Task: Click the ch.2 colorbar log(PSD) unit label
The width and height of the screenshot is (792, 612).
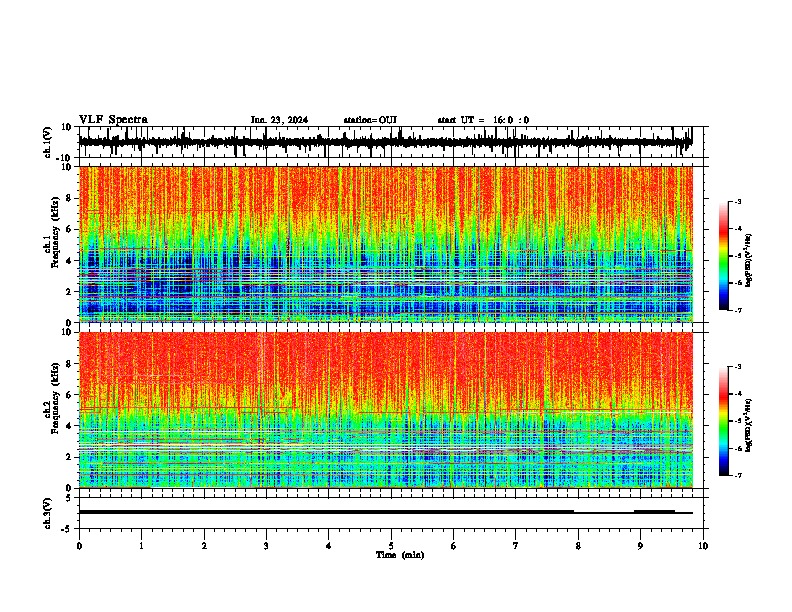Action: [748, 425]
